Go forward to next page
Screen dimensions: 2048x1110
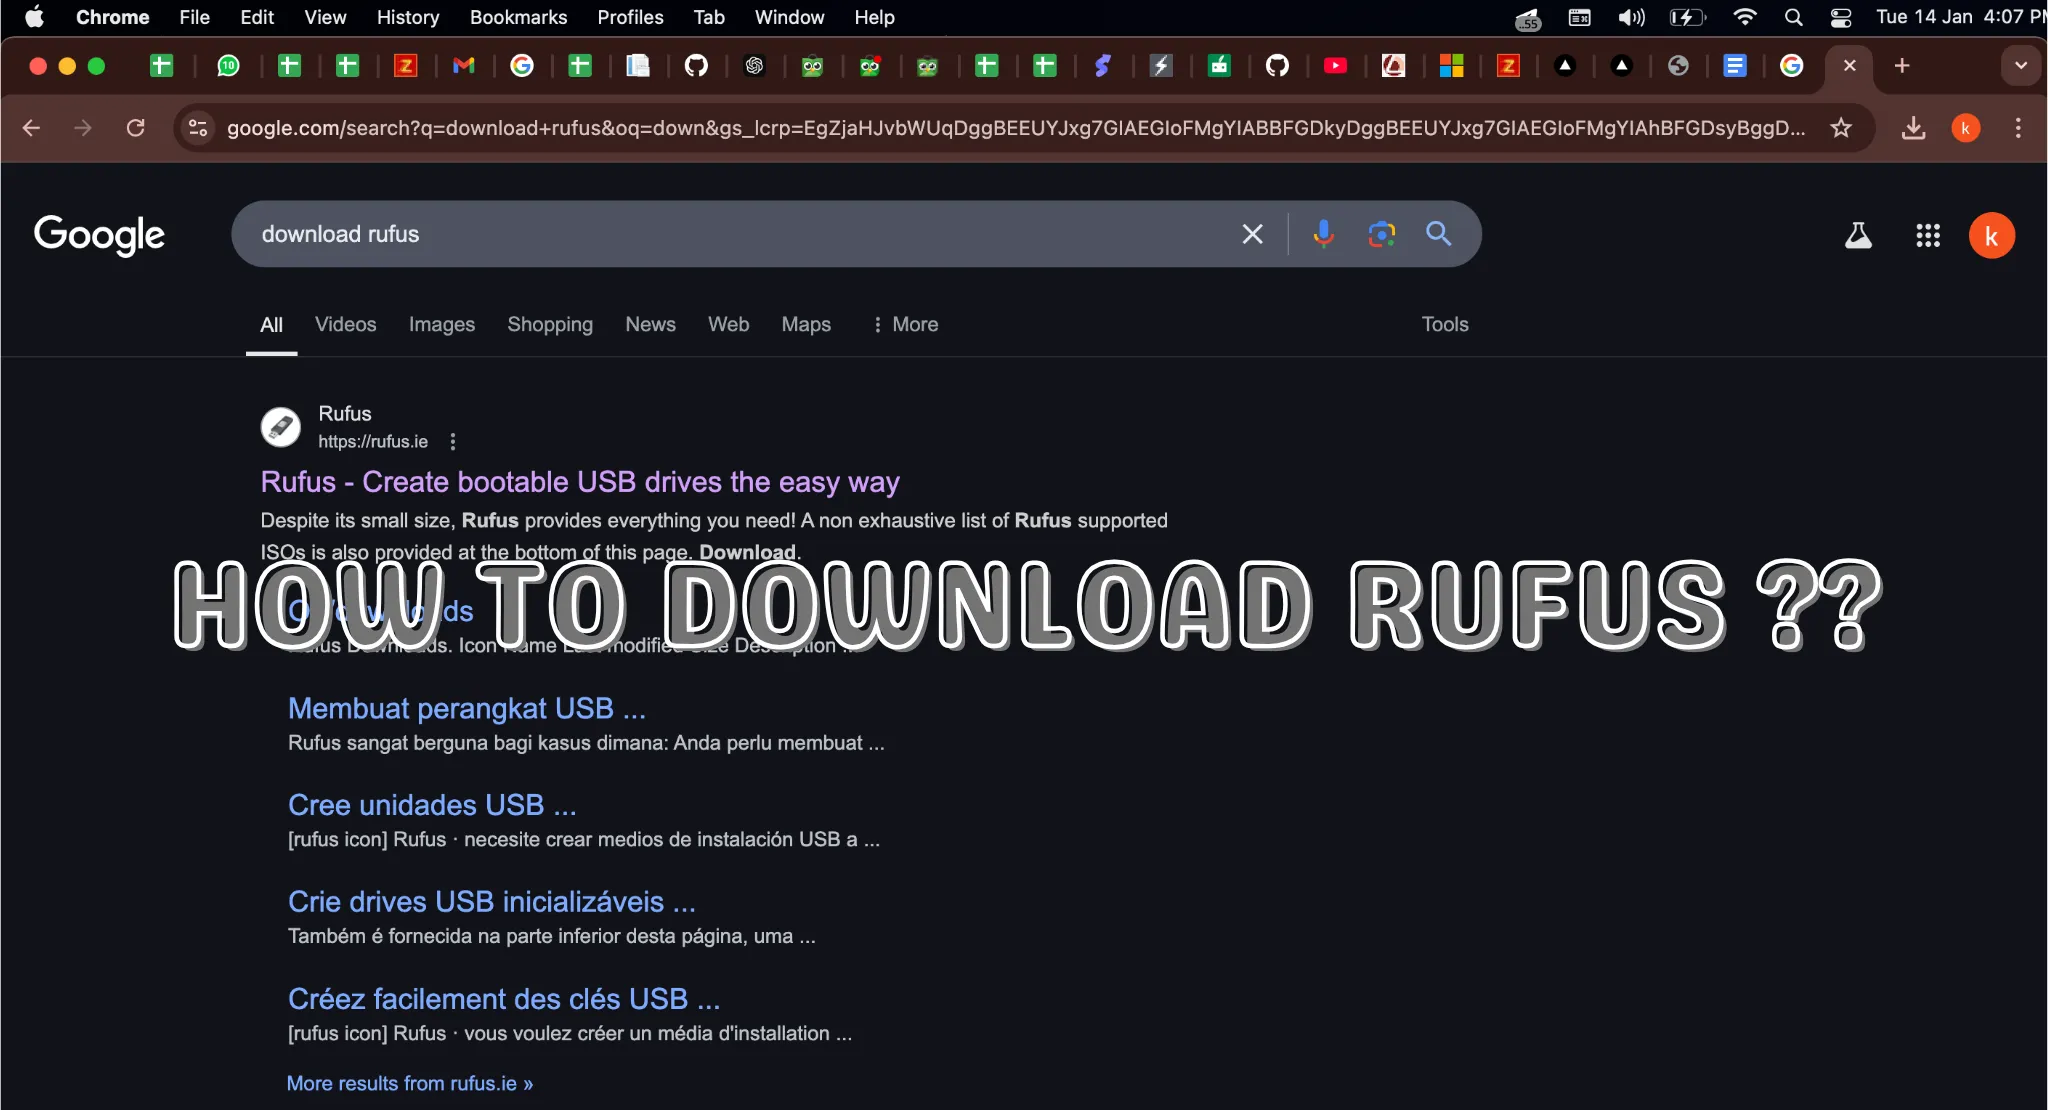point(83,128)
